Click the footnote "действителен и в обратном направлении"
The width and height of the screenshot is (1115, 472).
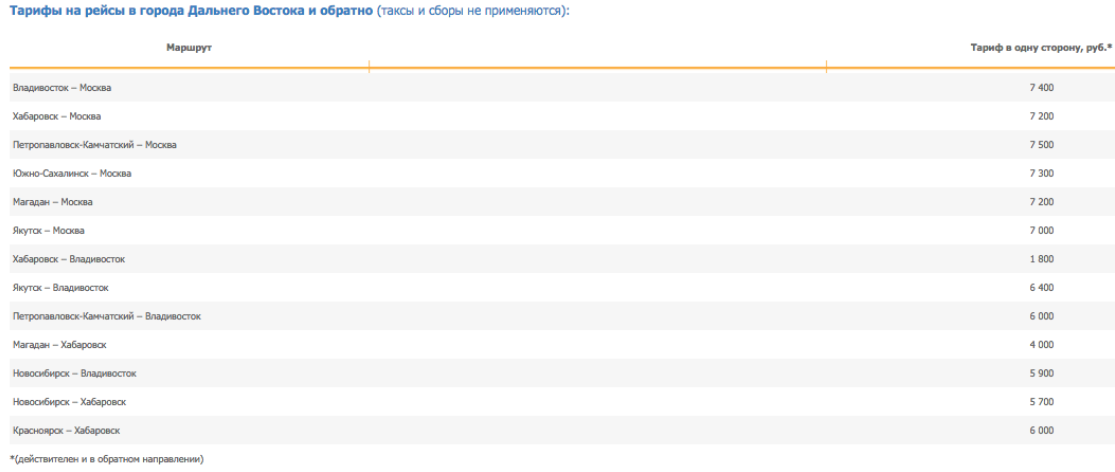point(108,459)
